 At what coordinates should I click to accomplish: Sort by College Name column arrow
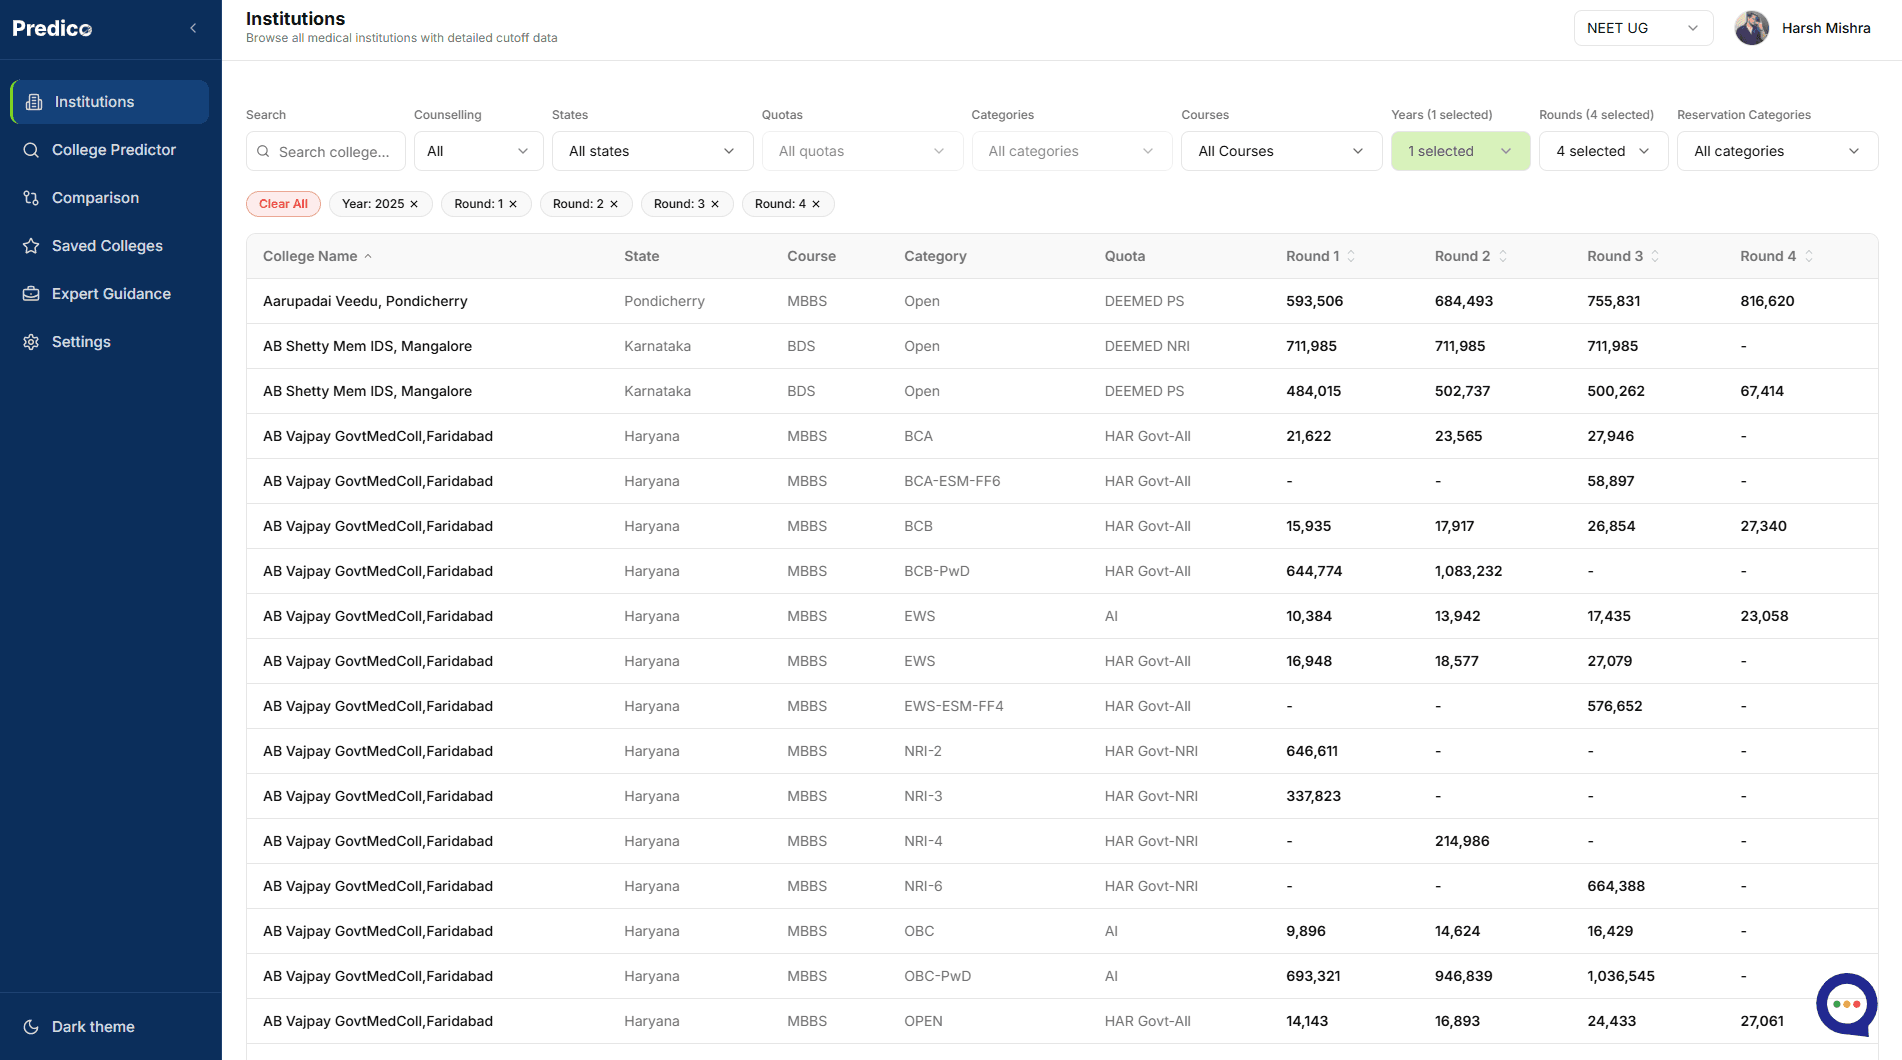point(368,256)
